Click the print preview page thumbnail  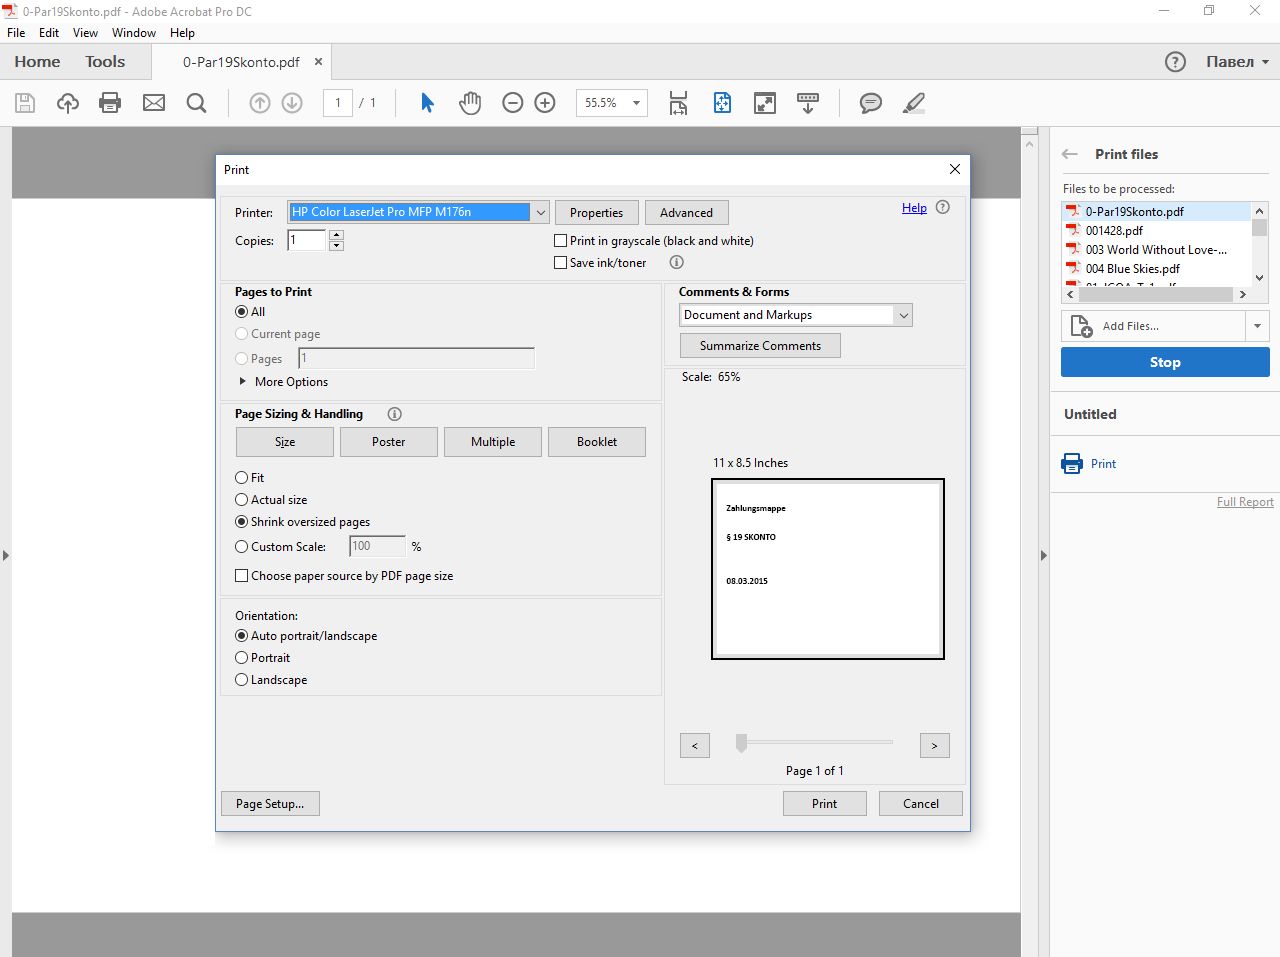tap(828, 569)
